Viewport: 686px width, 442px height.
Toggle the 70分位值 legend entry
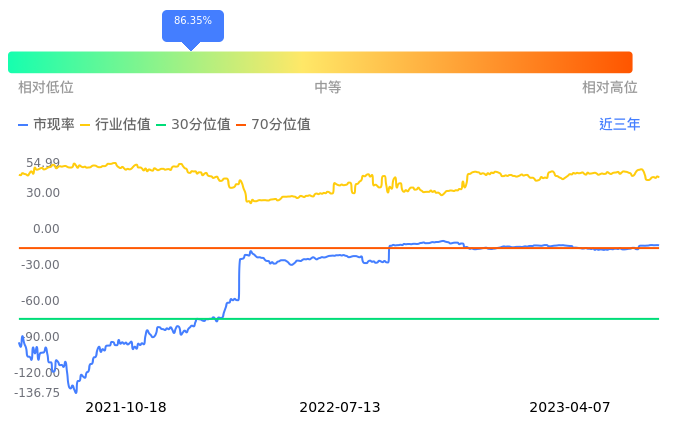coord(273,125)
